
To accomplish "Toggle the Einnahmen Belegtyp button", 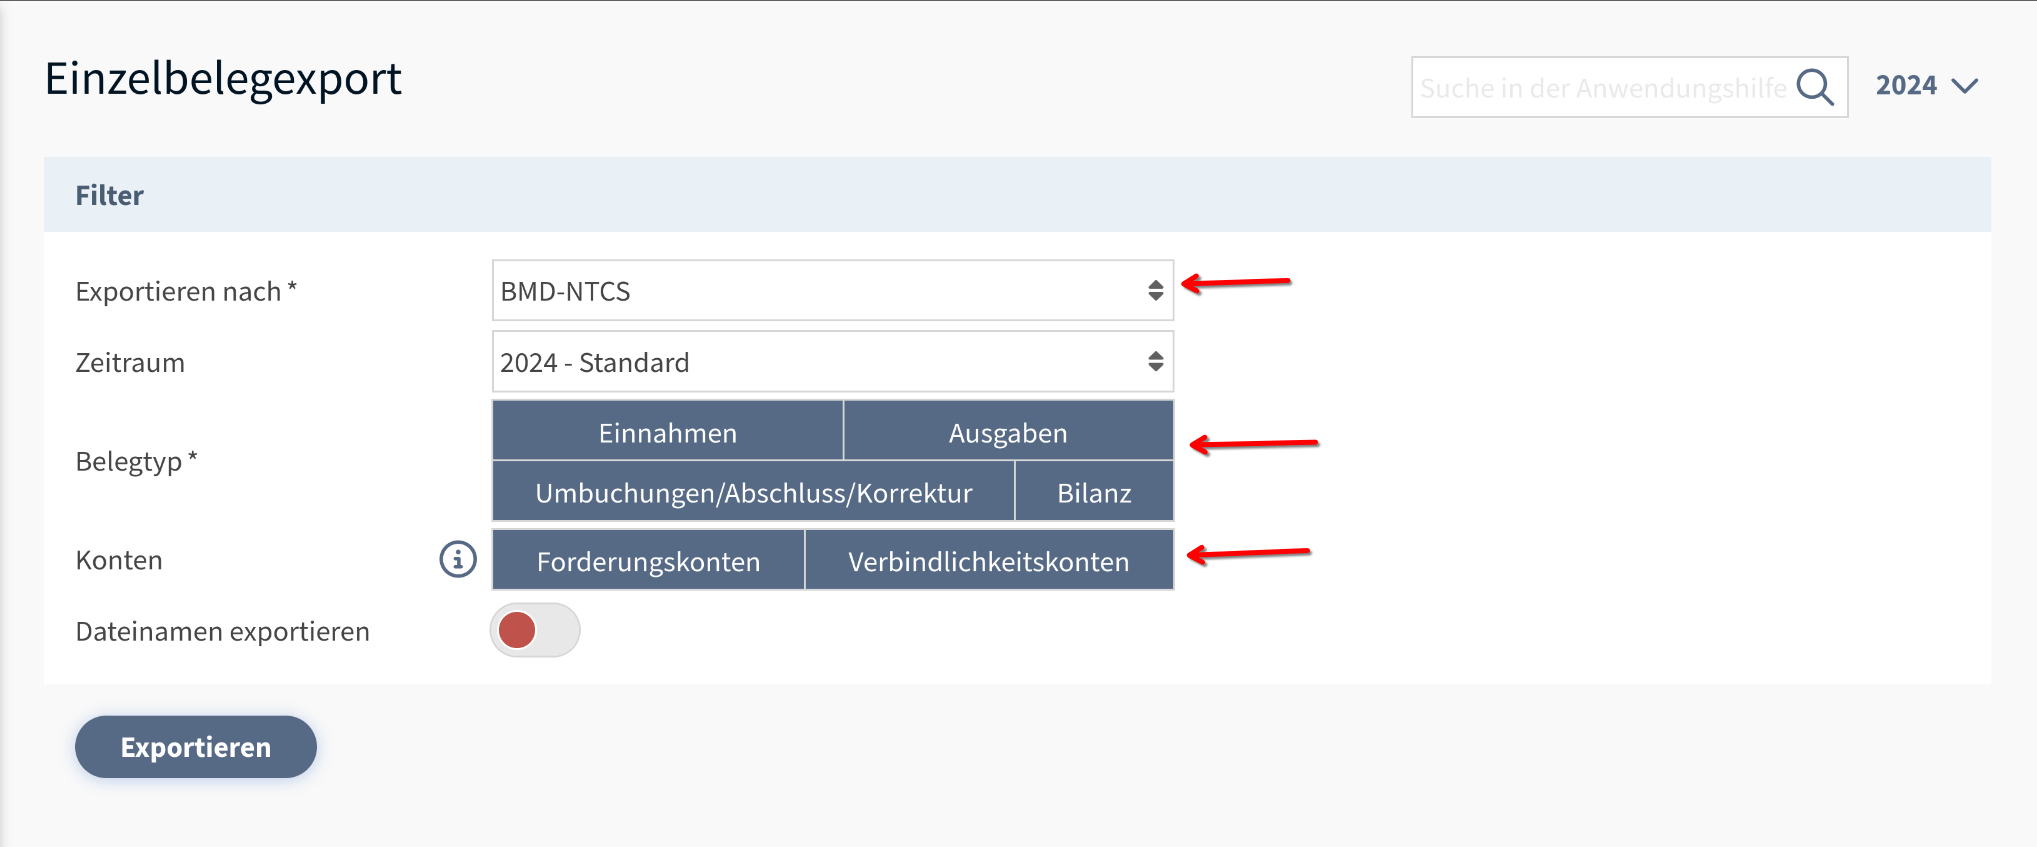I will coord(668,431).
